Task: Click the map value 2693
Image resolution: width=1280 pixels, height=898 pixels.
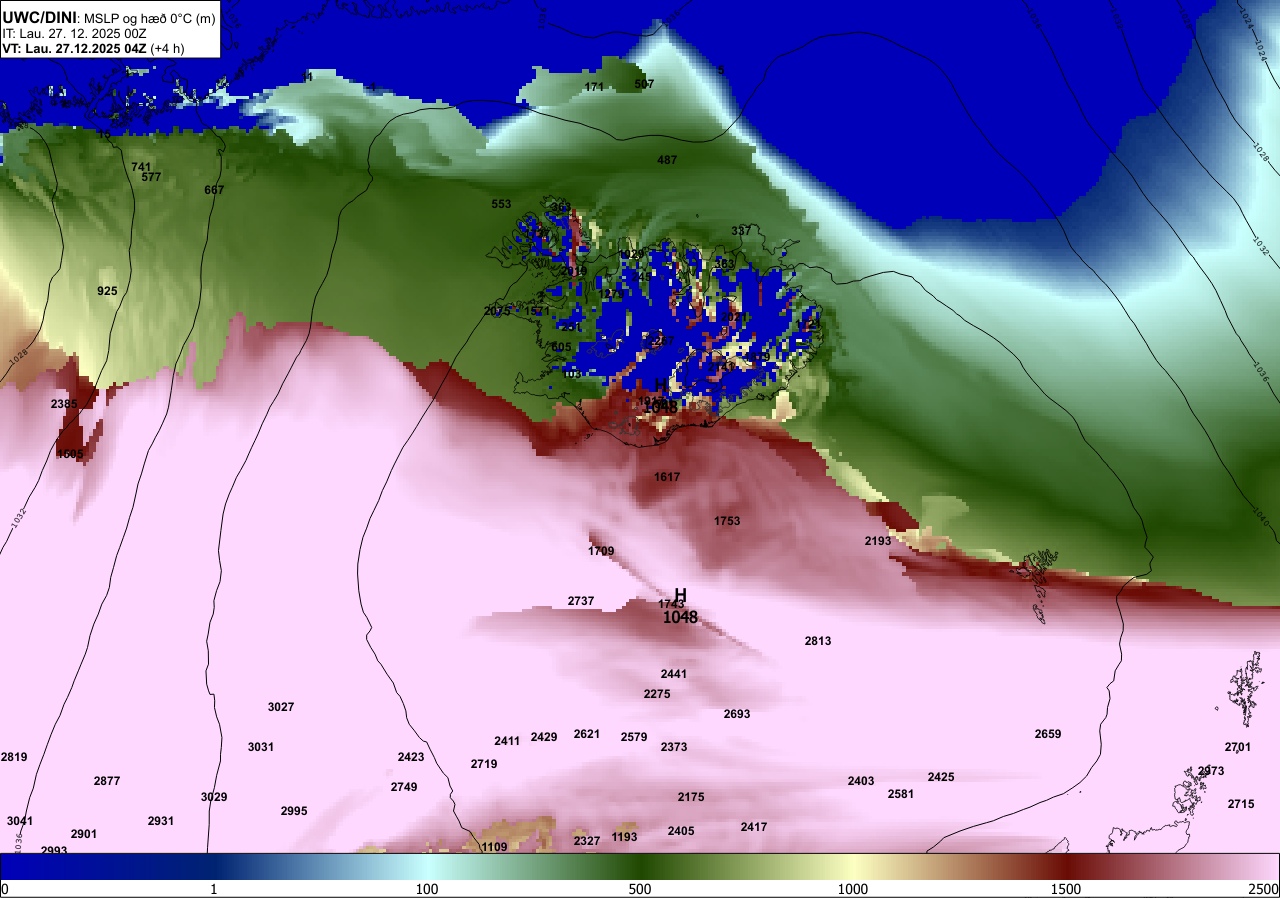Action: point(737,714)
